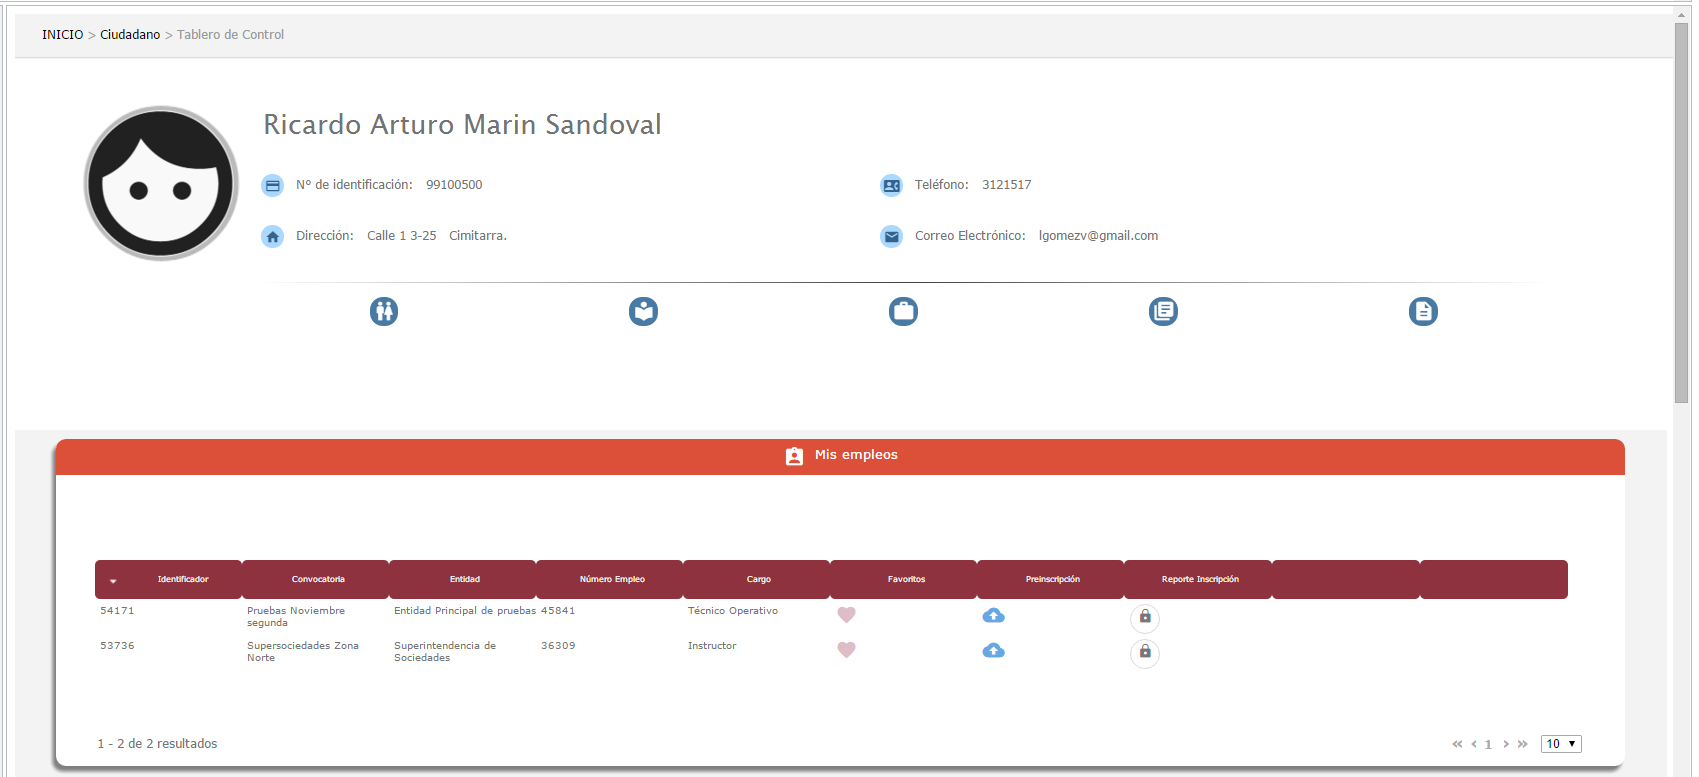Open the results-per-page dropdown showing 10
This screenshot has height=777, width=1699.
[1560, 744]
